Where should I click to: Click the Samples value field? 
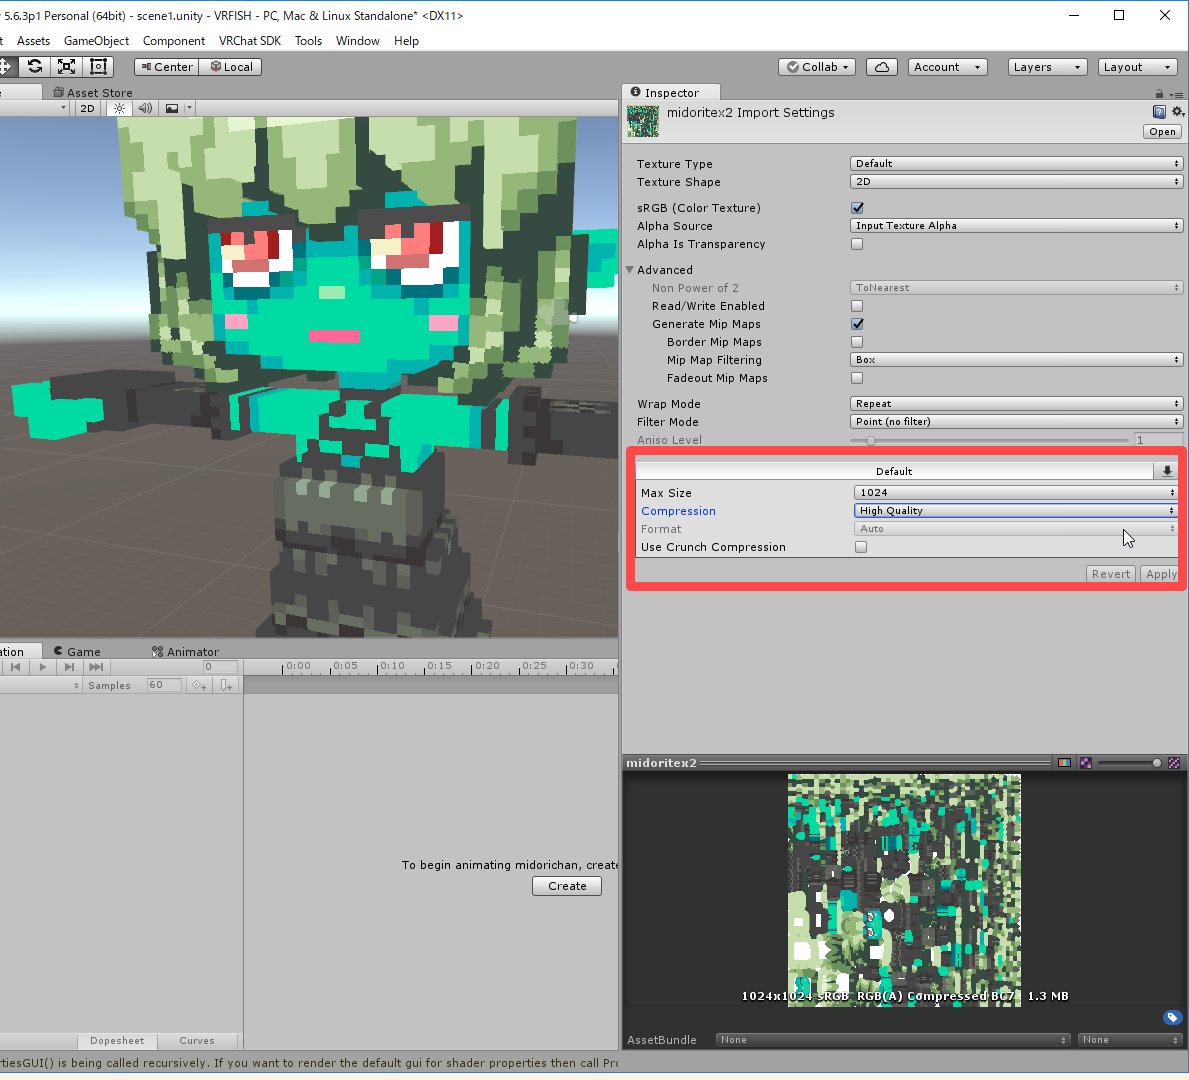tap(165, 685)
